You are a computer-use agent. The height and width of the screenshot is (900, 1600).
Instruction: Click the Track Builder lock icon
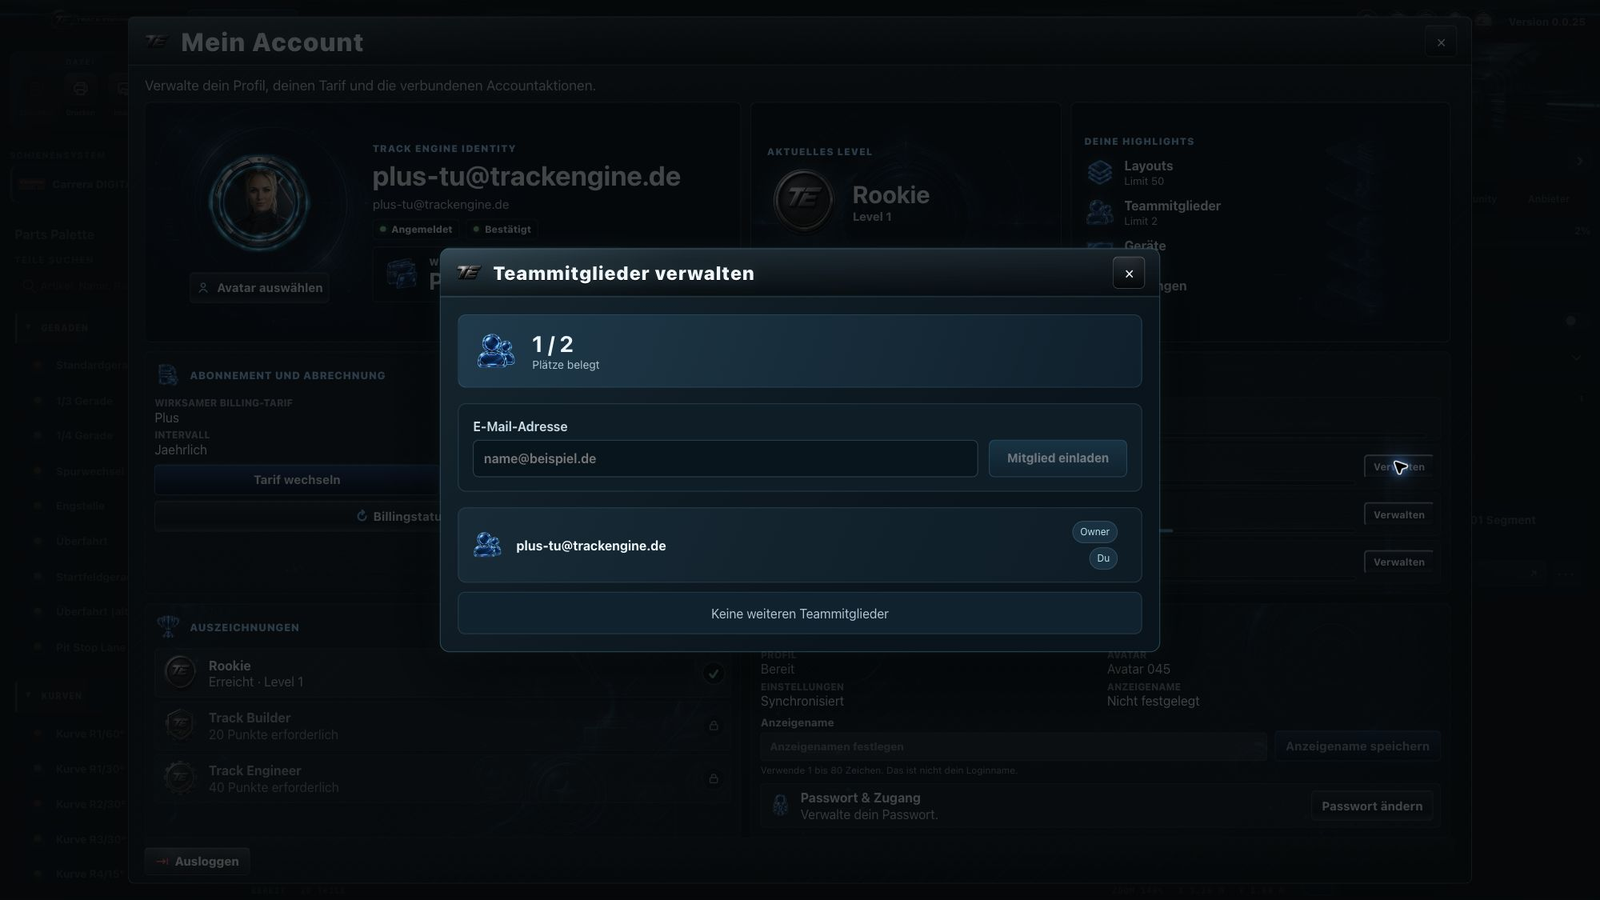click(x=713, y=726)
